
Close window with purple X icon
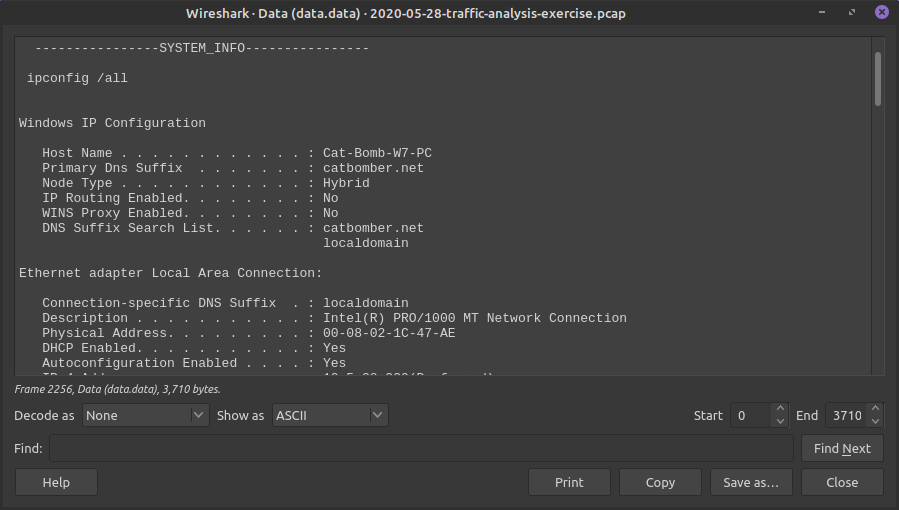point(882,12)
